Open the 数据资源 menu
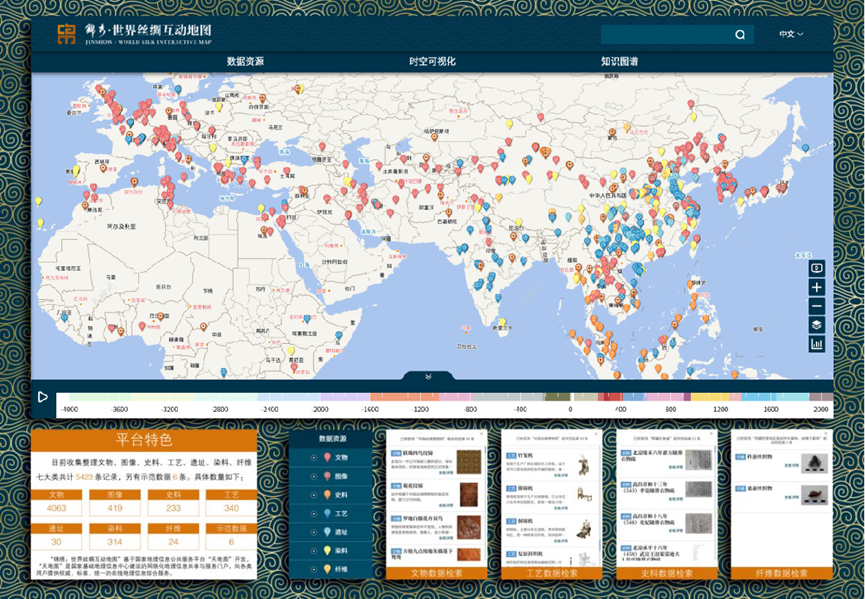Screen dimensions: 865x599 (x=245, y=62)
